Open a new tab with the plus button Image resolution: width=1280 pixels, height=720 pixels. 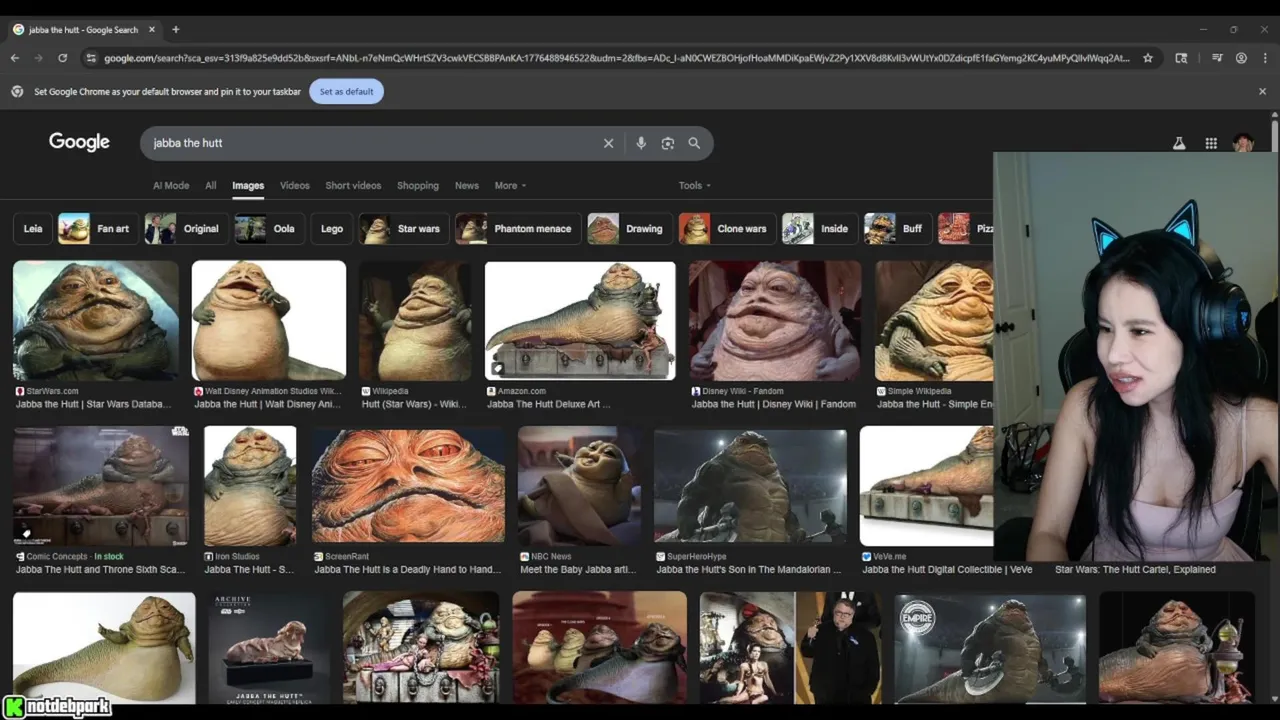click(x=175, y=30)
